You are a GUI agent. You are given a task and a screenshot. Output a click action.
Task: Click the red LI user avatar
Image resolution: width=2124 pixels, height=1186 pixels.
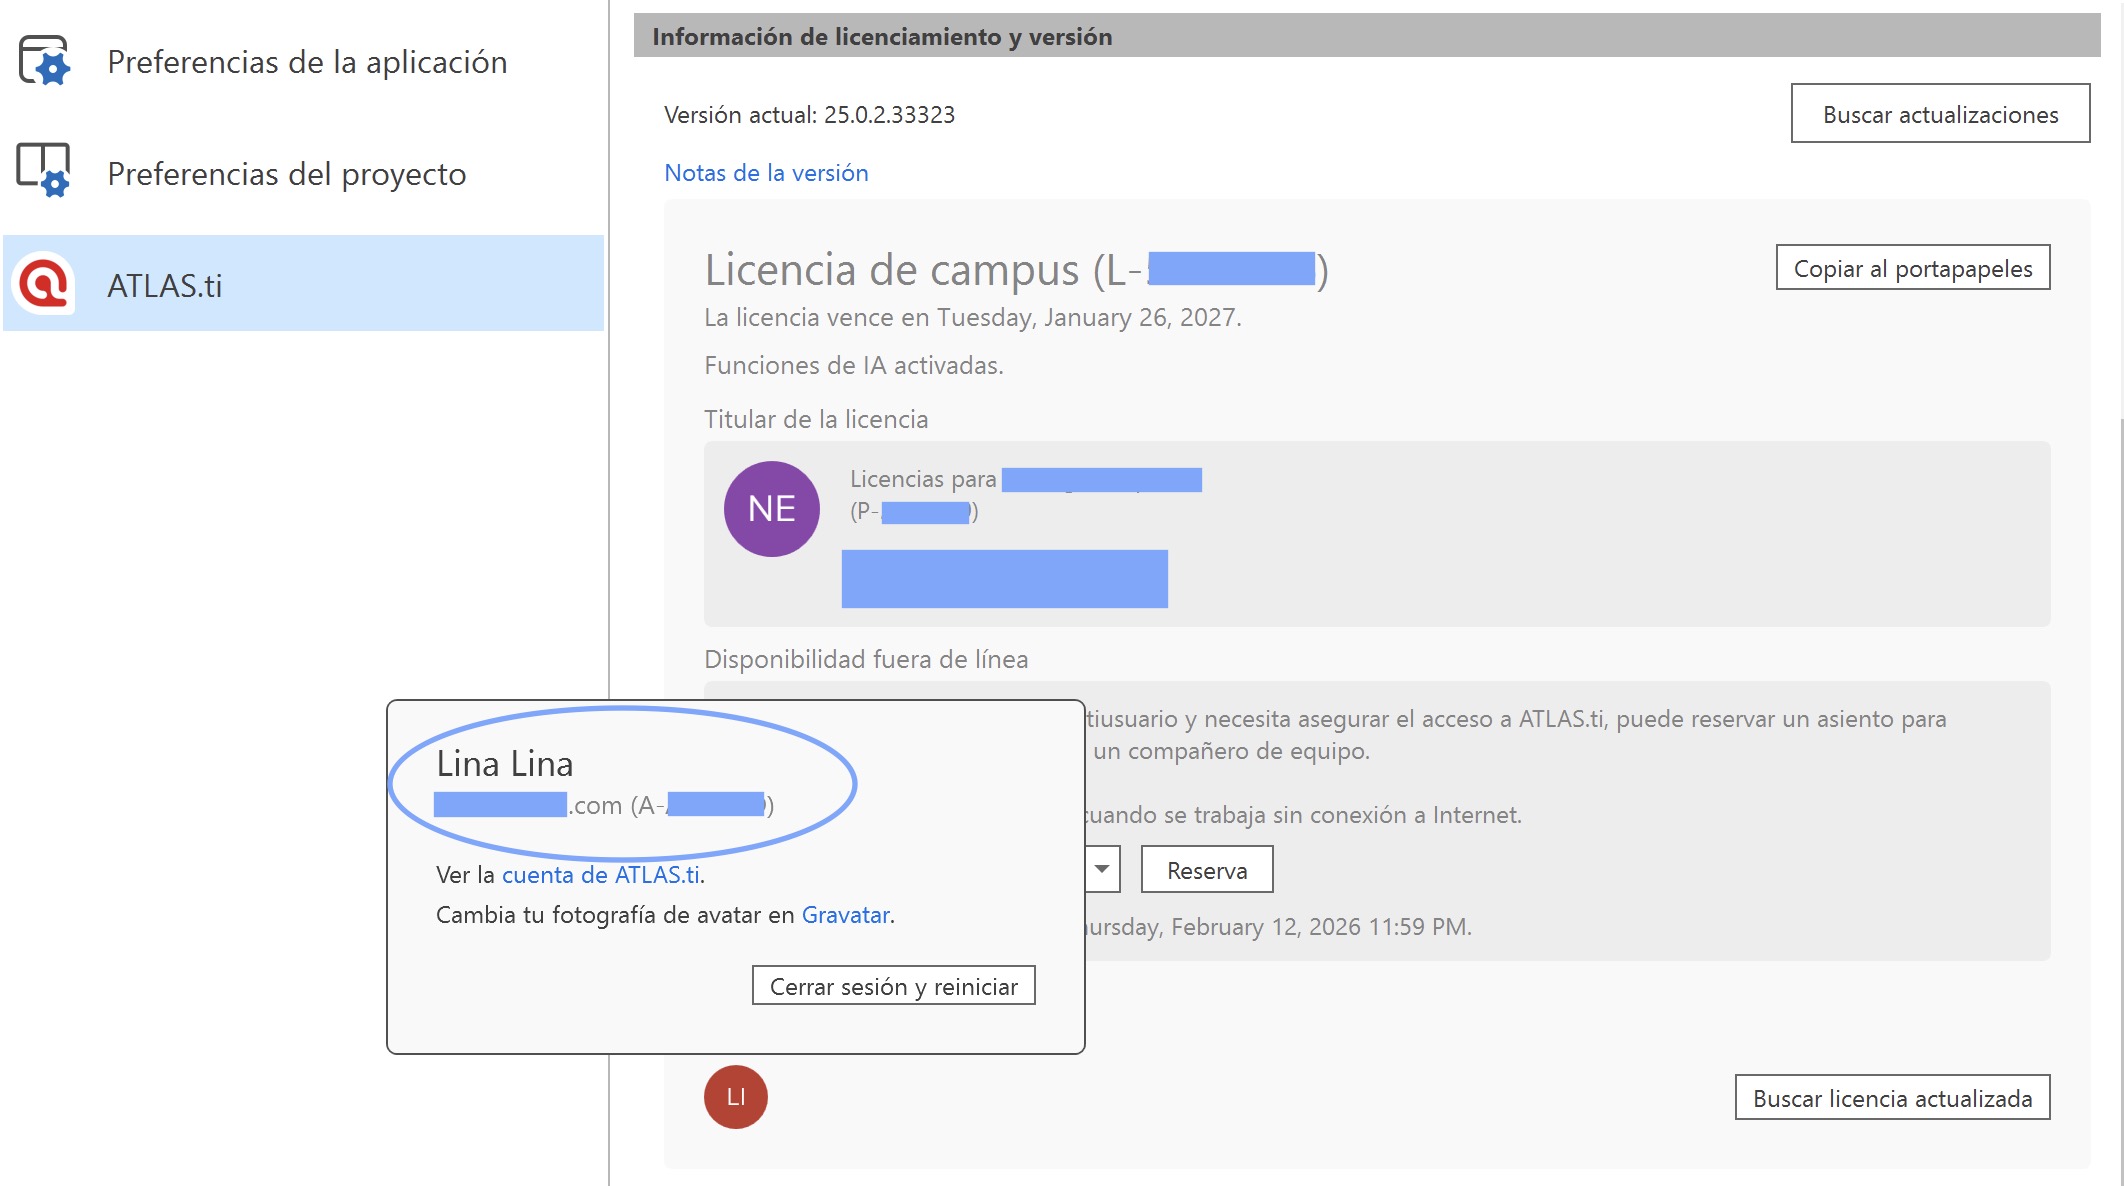[x=735, y=1097]
